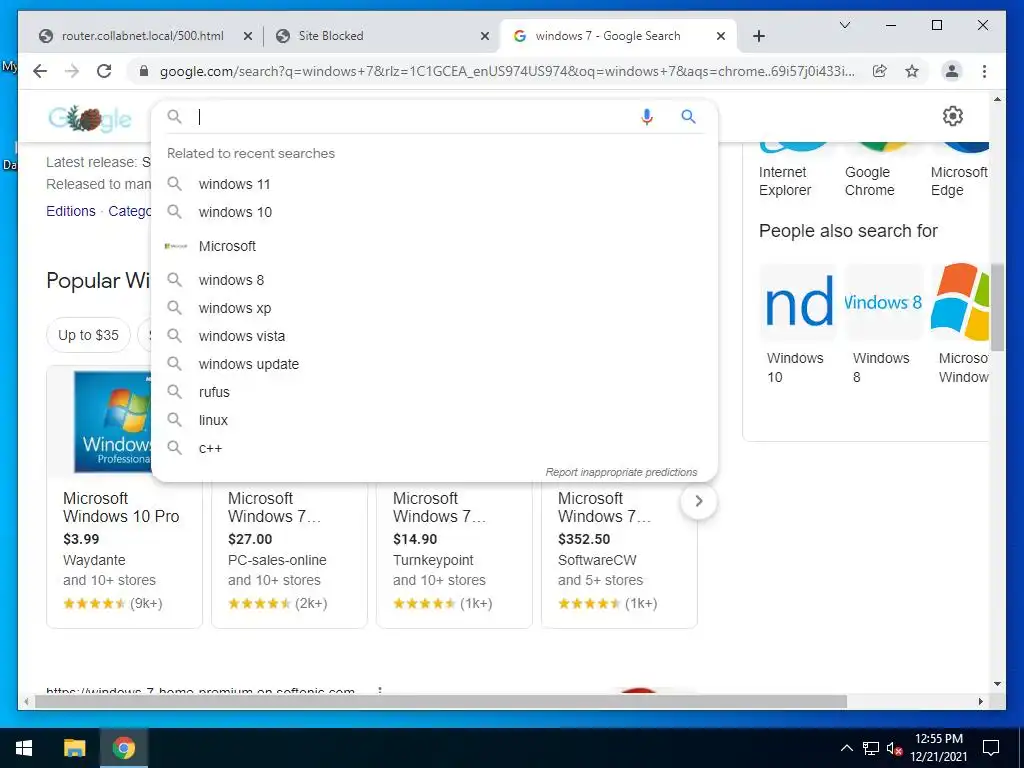1024x768 pixels.
Task: Pick the linux suggestion
Action: pyautogui.click(x=434, y=421)
